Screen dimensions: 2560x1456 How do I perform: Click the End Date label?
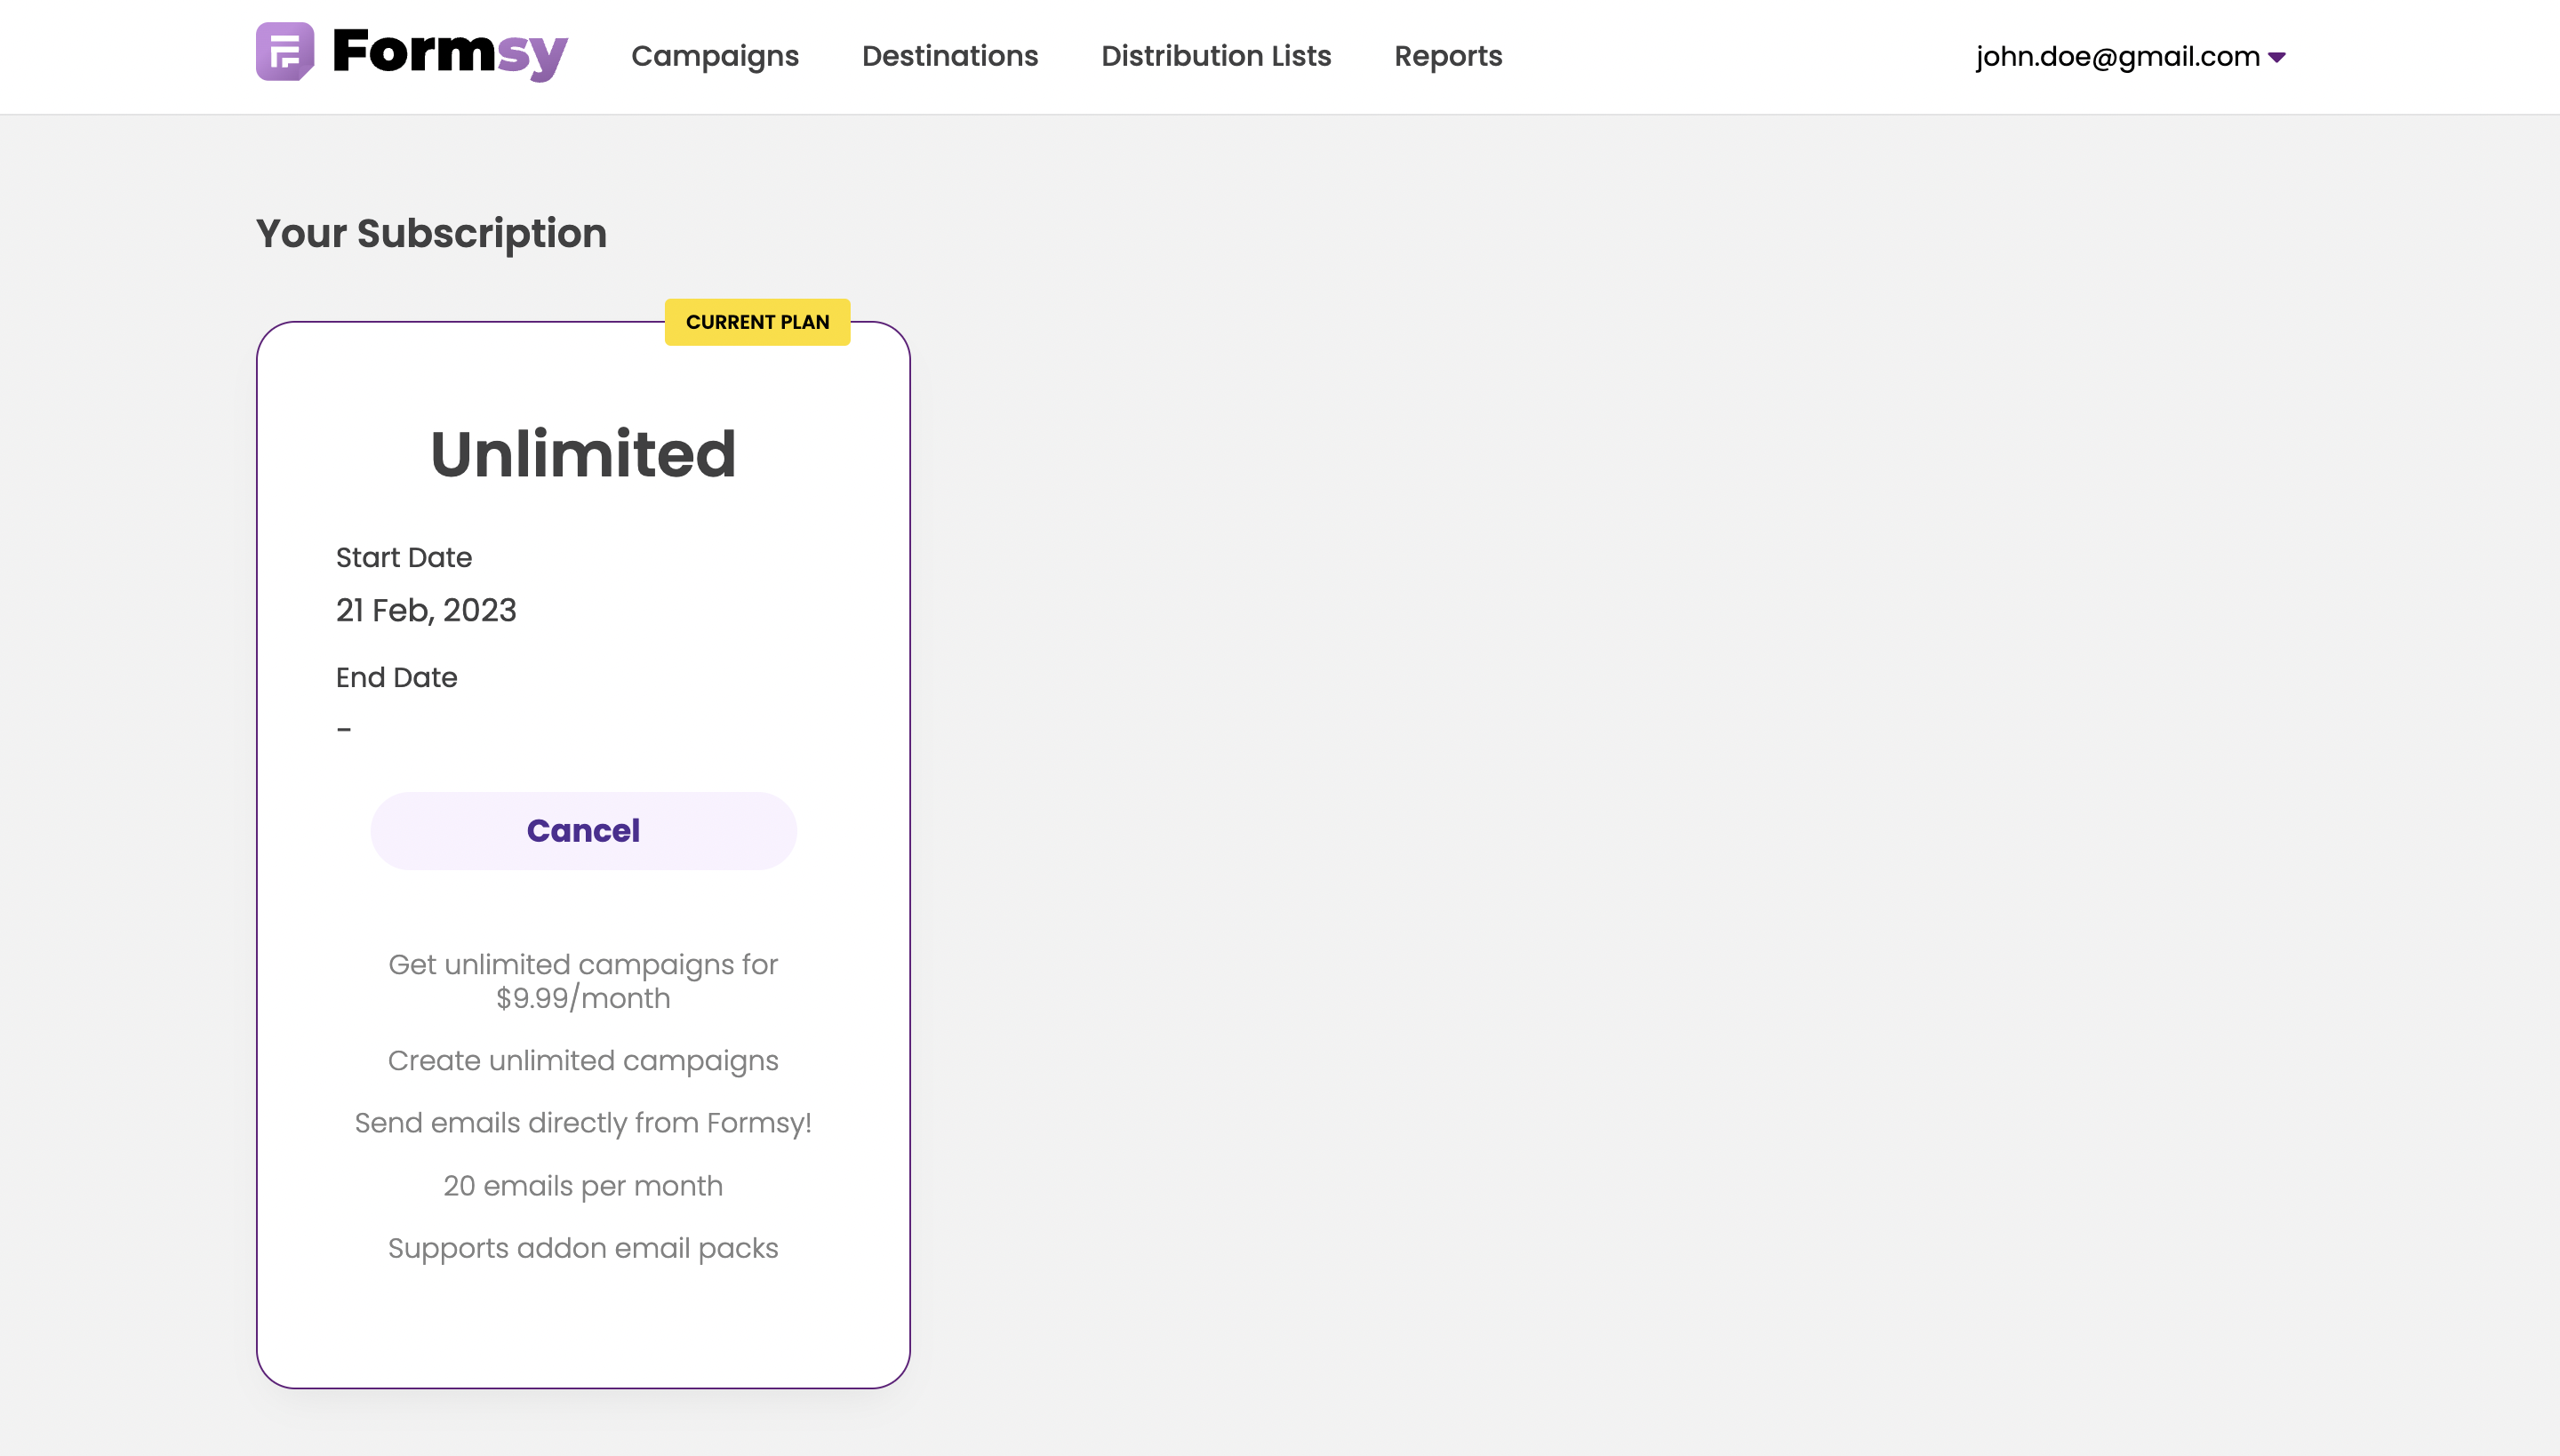point(396,677)
